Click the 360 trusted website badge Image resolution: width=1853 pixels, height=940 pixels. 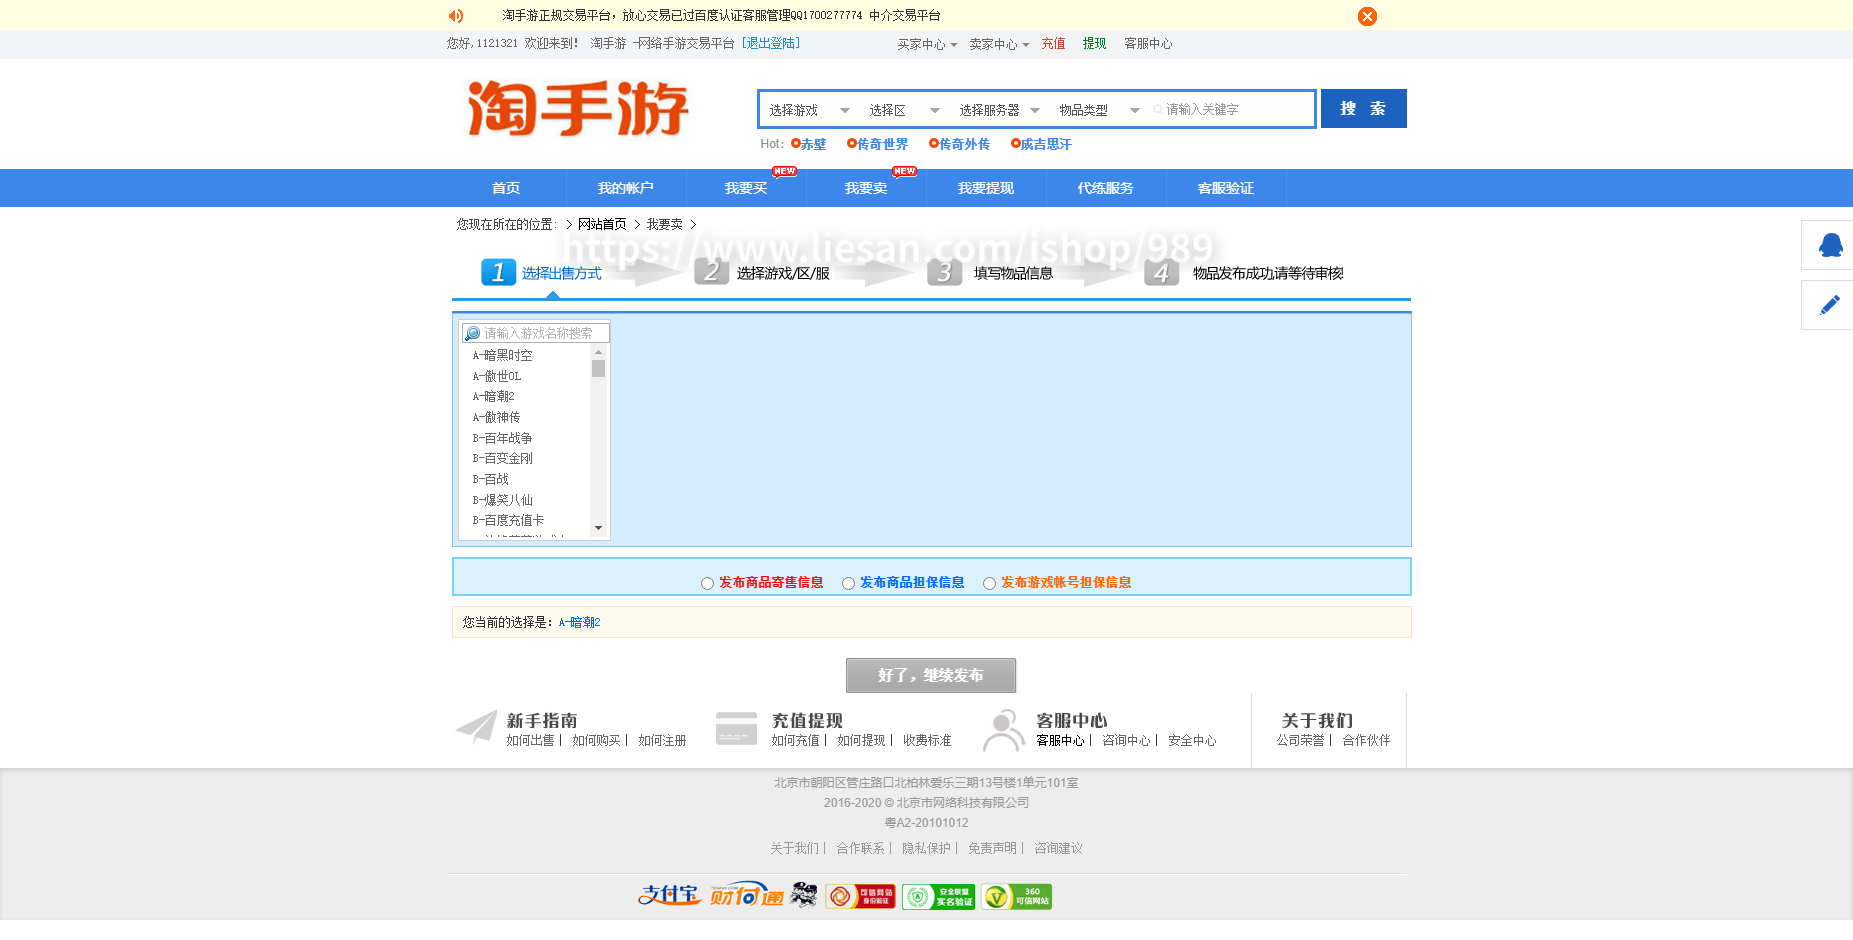(x=1016, y=896)
